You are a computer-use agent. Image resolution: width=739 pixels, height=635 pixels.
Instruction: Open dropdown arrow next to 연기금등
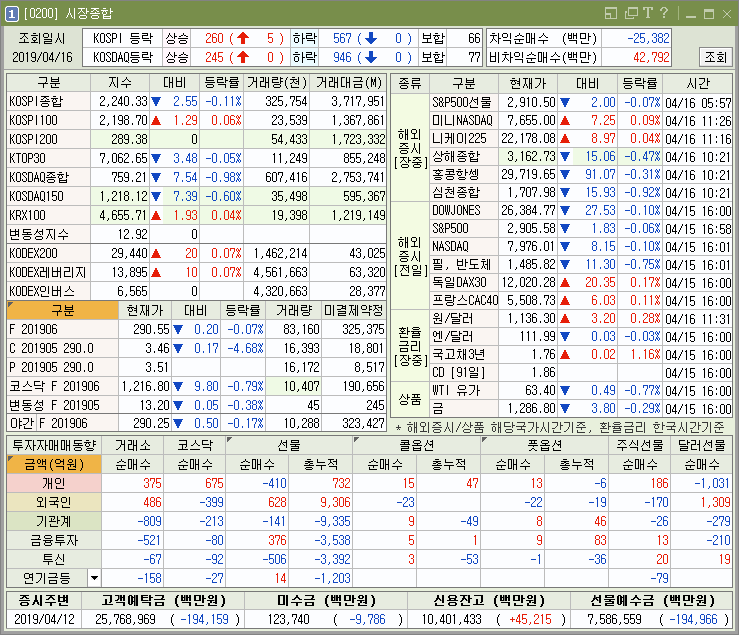coord(94,577)
